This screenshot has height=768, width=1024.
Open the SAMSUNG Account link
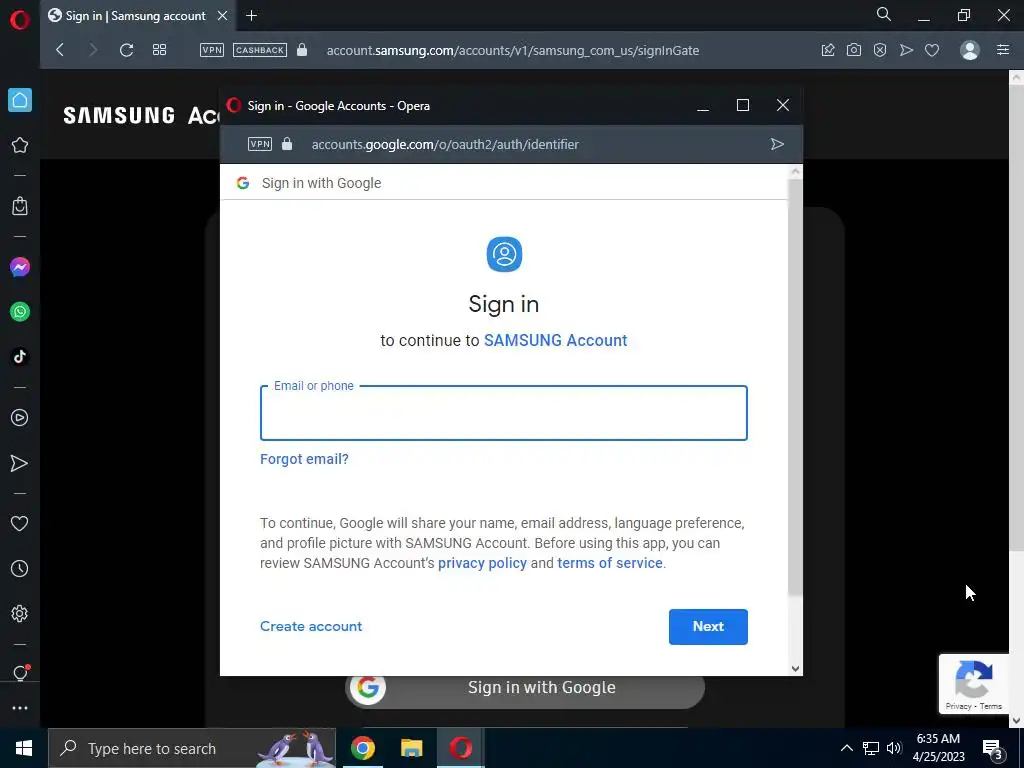[x=555, y=340]
